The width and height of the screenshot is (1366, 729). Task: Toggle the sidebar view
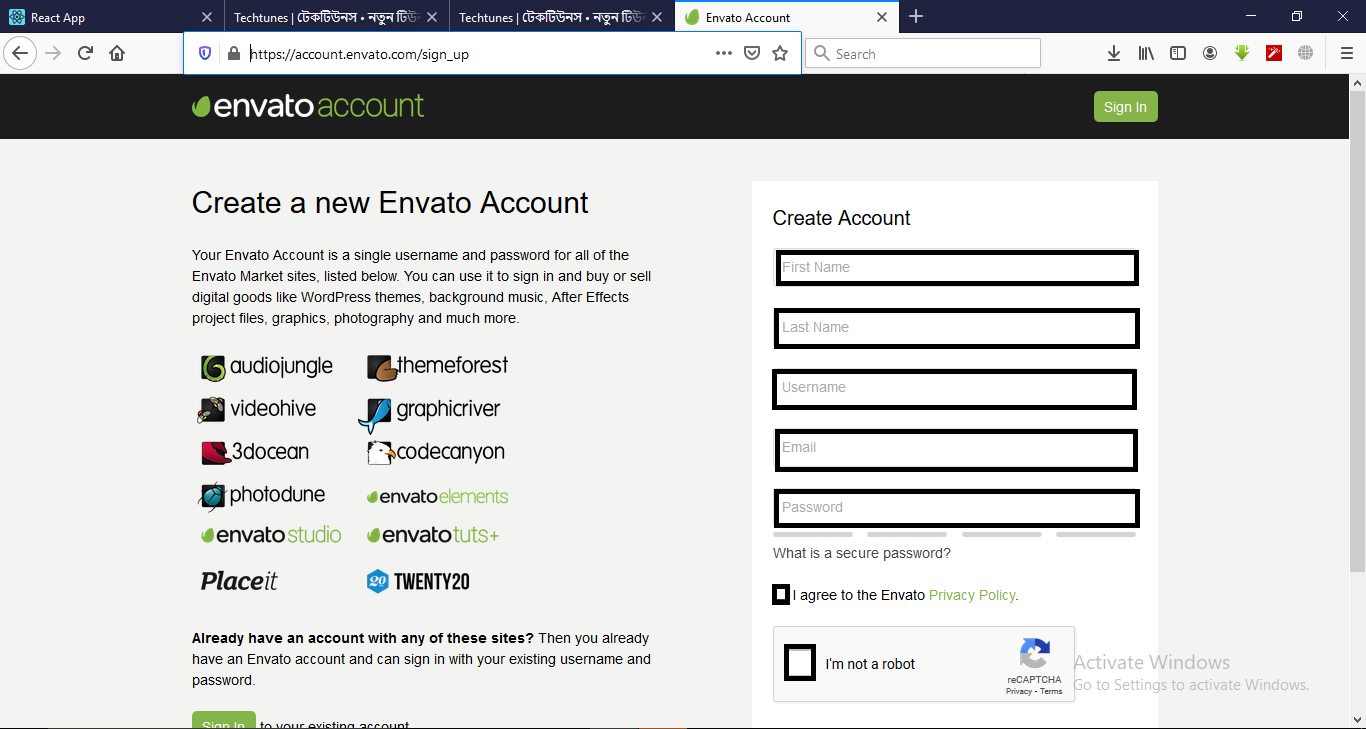click(x=1178, y=54)
